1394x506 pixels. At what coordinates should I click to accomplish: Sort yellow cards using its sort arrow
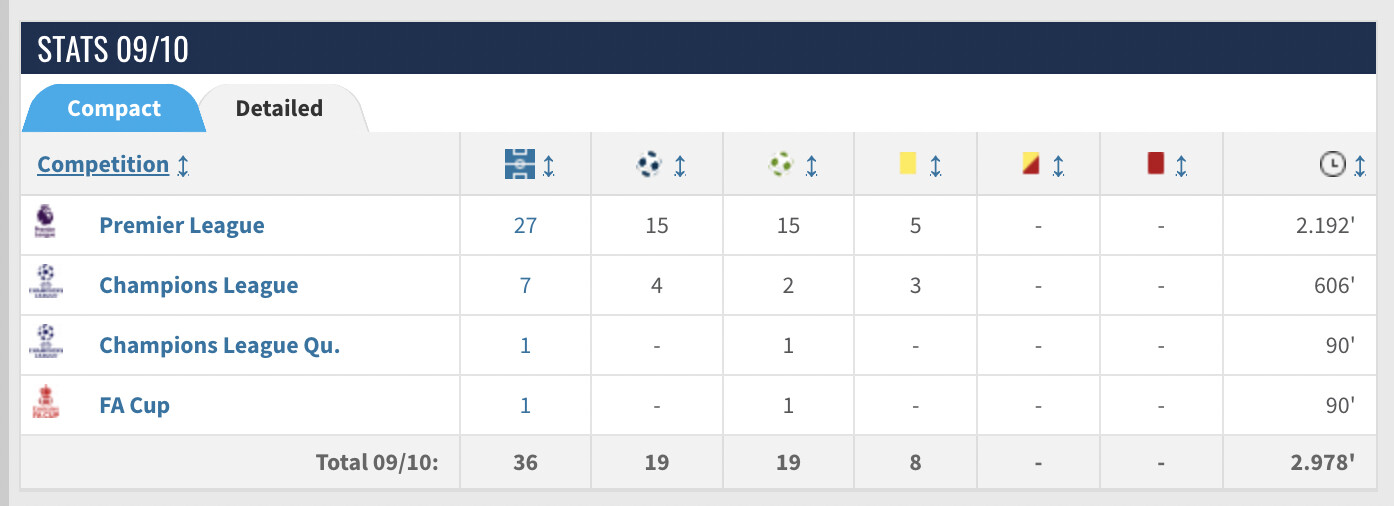click(935, 165)
